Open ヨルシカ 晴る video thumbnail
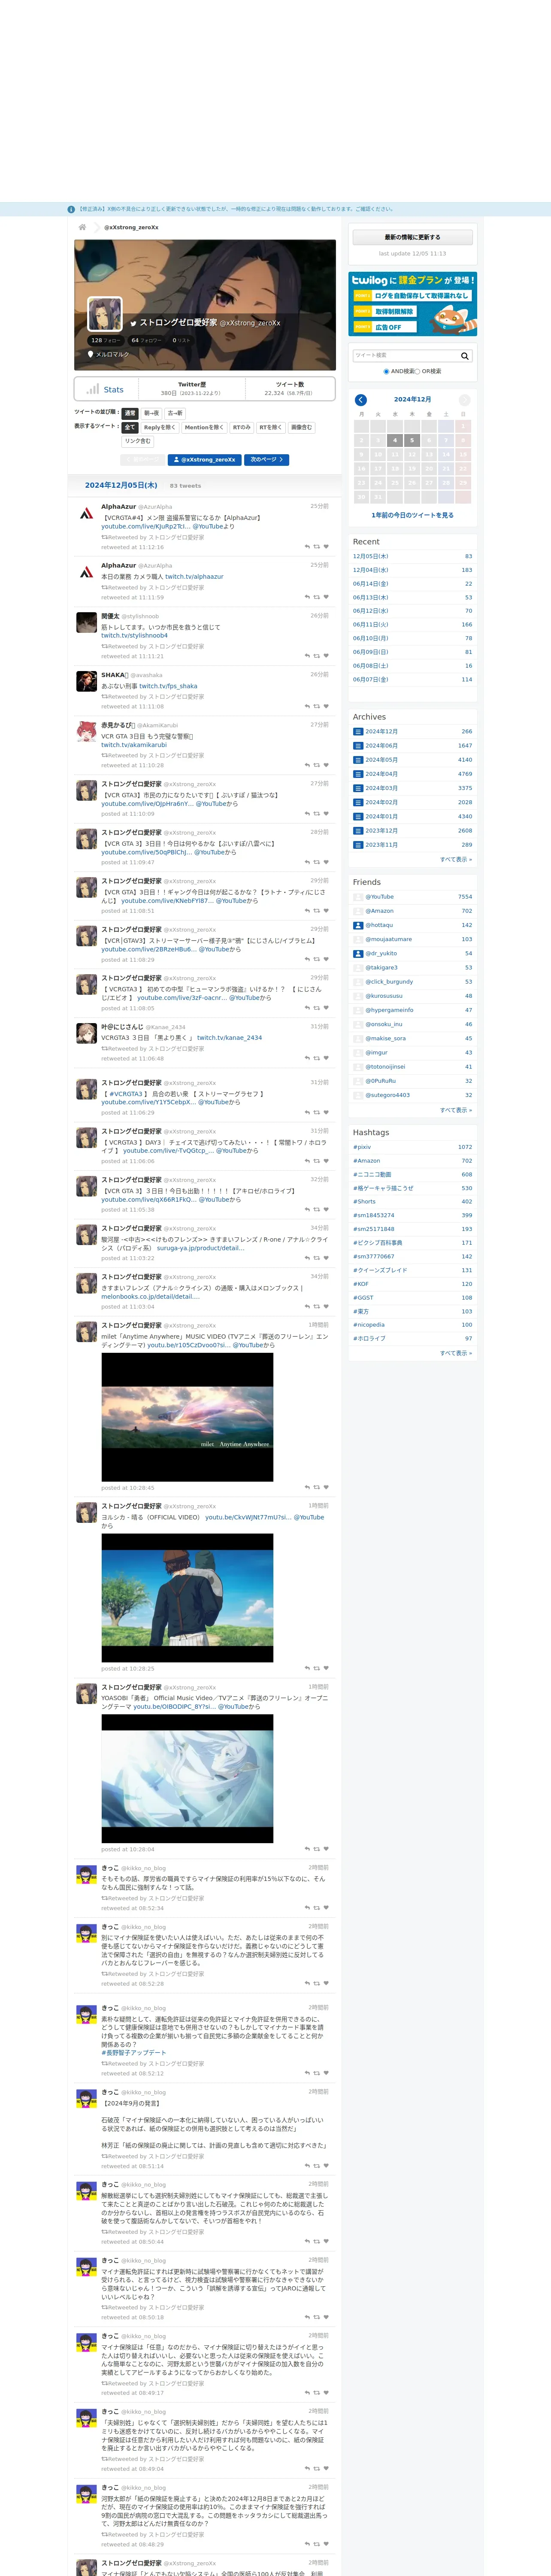The image size is (551, 2576). [187, 1598]
